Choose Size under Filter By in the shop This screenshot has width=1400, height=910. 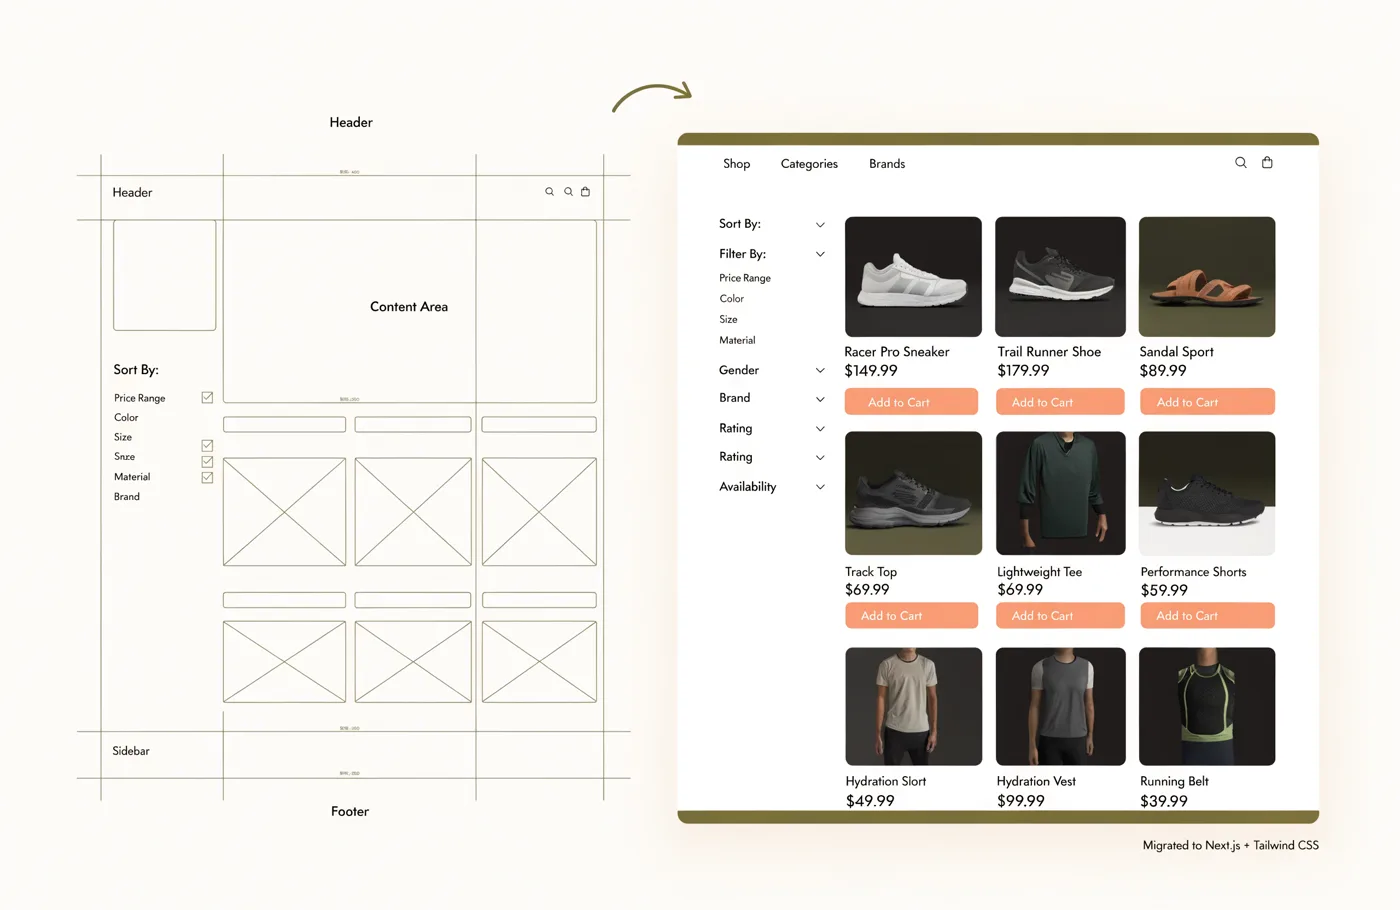(728, 319)
